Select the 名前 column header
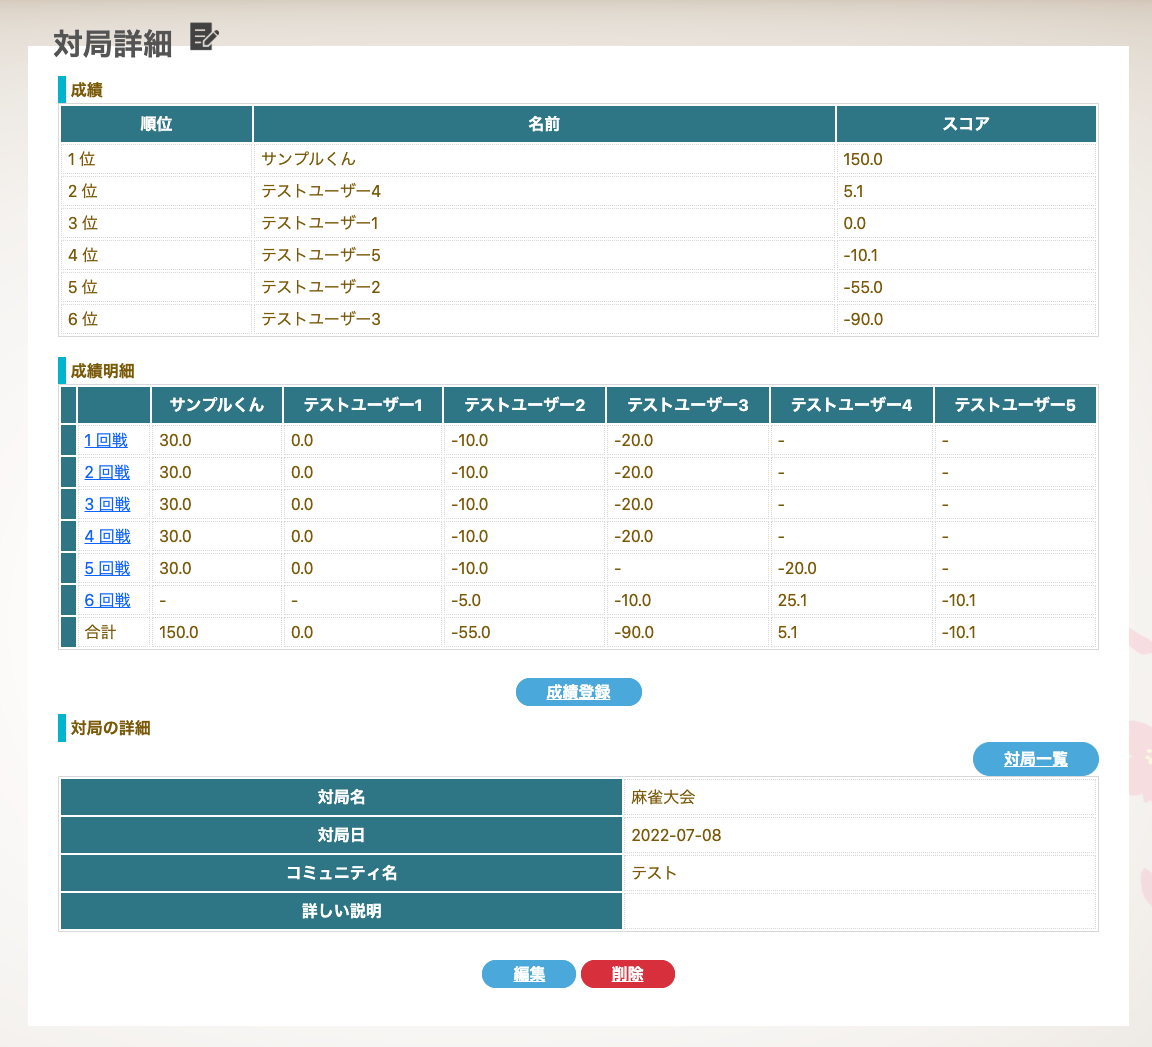Image resolution: width=1152 pixels, height=1047 pixels. (544, 124)
